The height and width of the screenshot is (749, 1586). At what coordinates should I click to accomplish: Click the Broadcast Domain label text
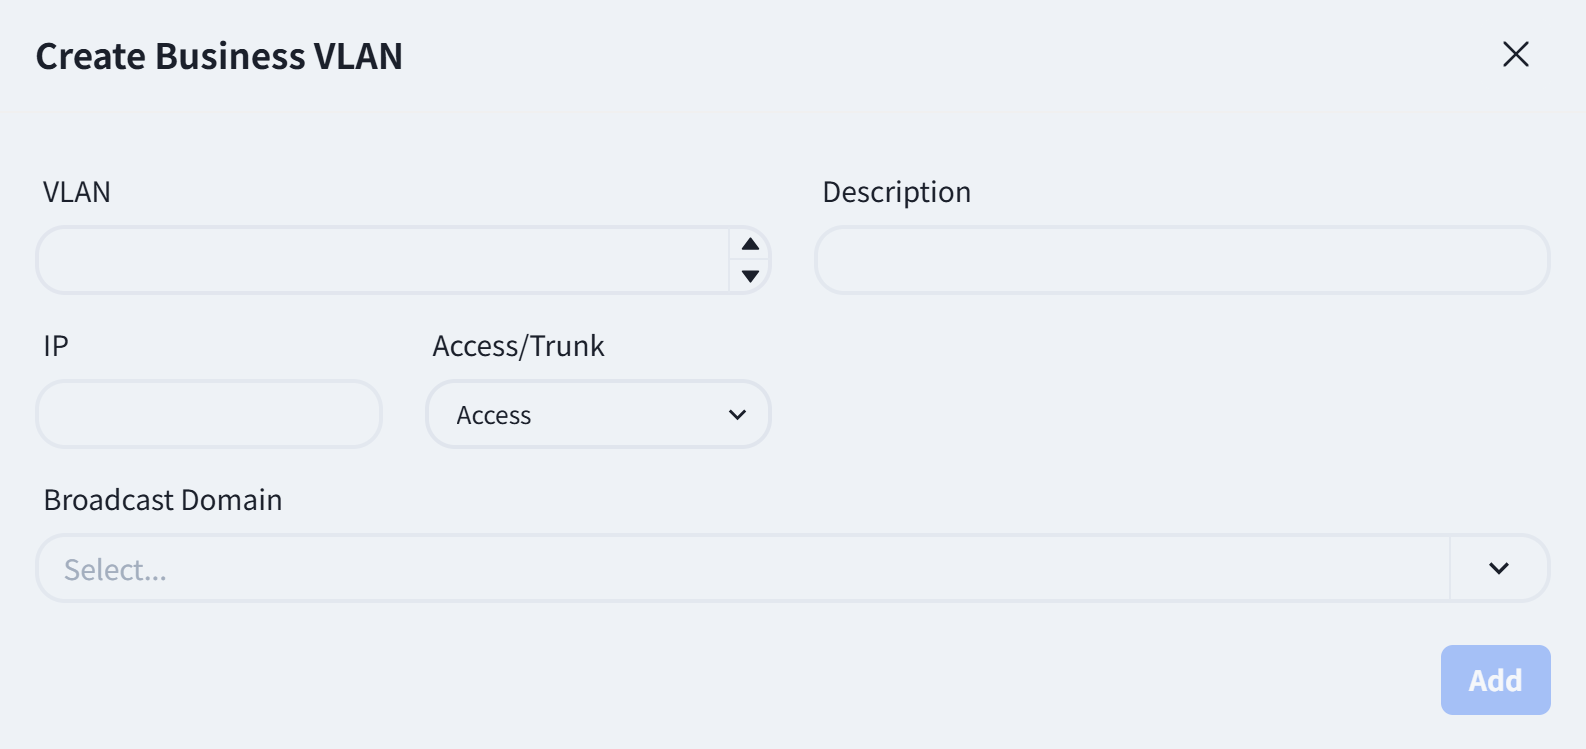point(163,500)
